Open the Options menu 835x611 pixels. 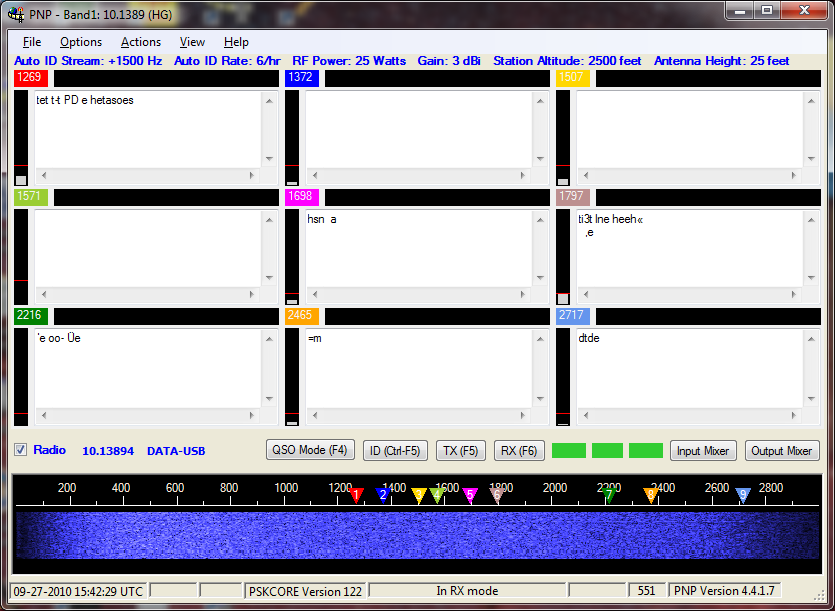80,42
